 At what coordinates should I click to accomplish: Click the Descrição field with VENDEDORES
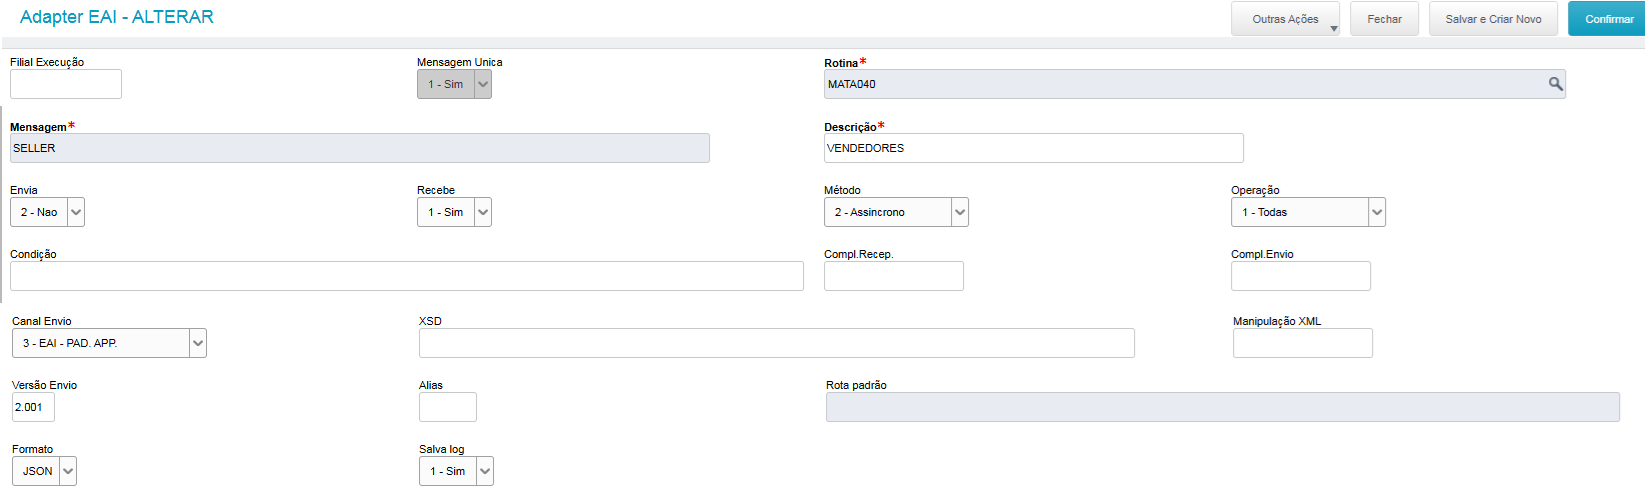click(x=1033, y=148)
